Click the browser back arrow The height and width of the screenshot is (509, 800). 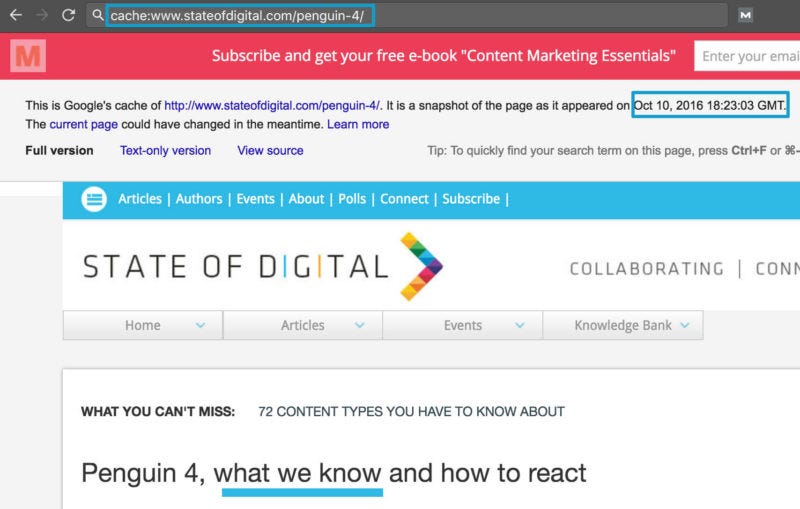point(16,15)
